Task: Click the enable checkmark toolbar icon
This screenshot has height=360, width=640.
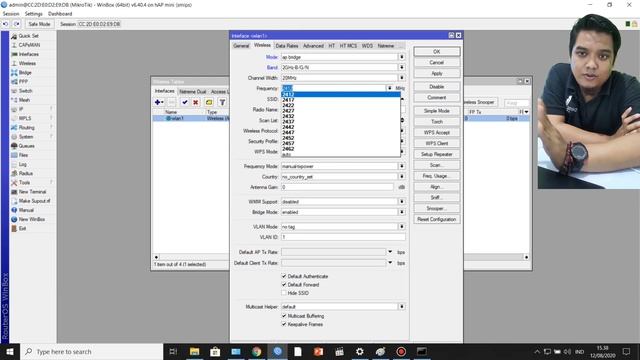Action: point(184,102)
